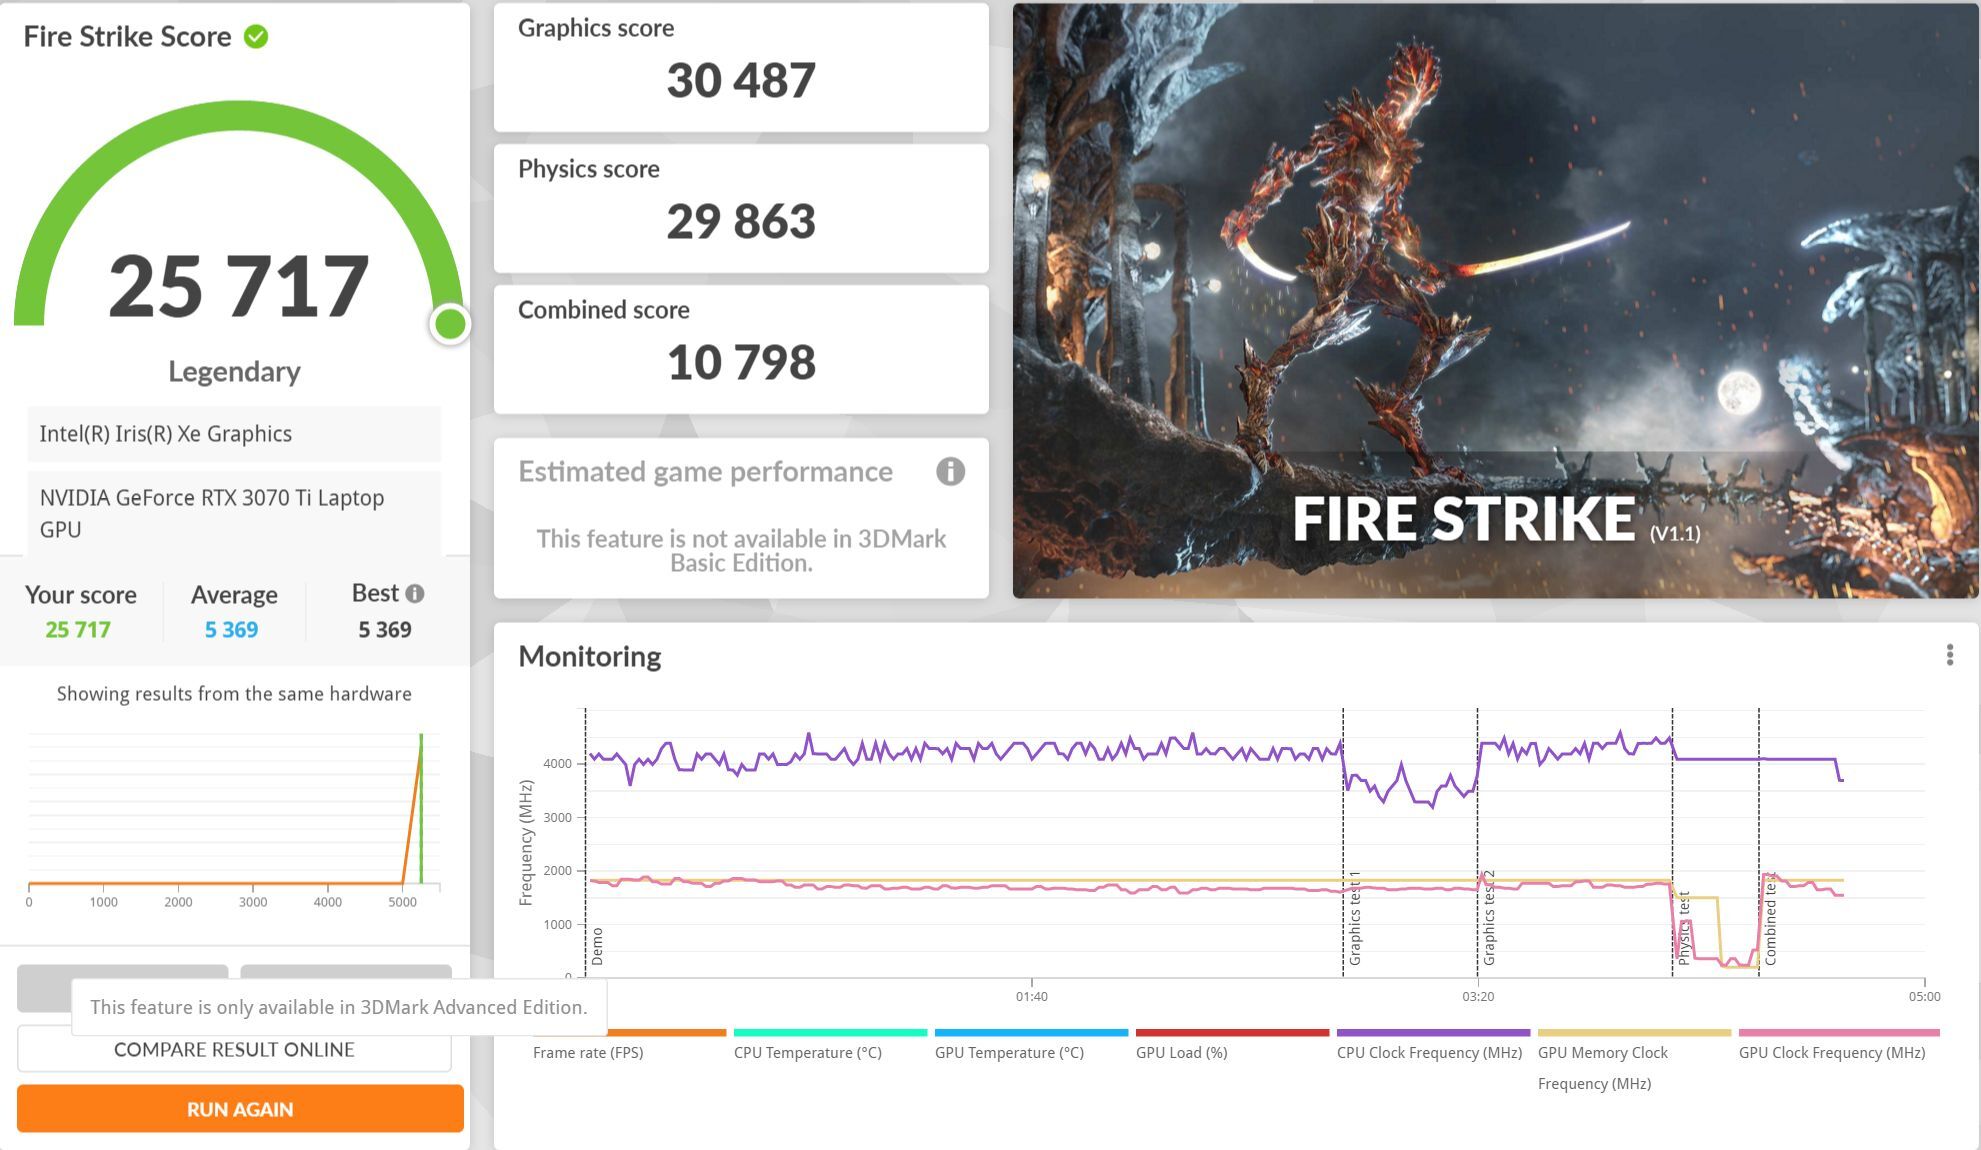Toggle GPU Memory Clock Frequency legend
The image size is (1981, 1150).
1634,1062
